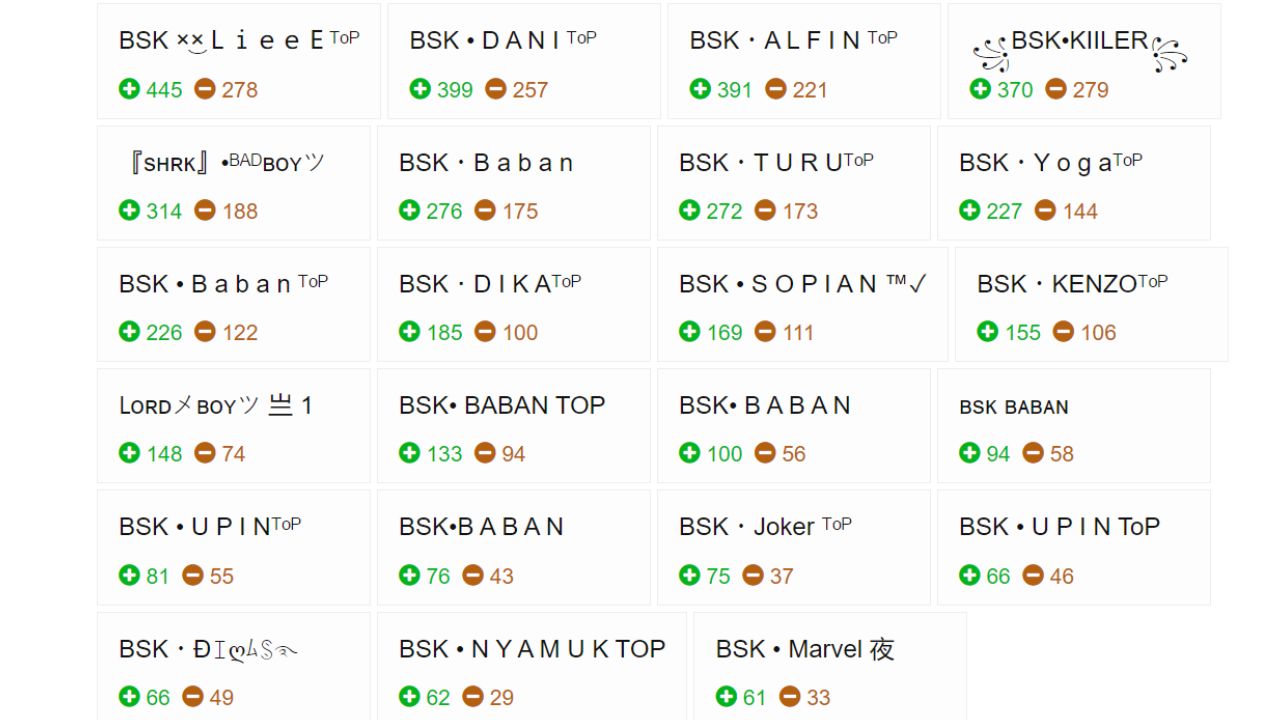The image size is (1280, 720).
Task: Downvote the BSK · B a b a n 175 card
Action: coord(485,210)
